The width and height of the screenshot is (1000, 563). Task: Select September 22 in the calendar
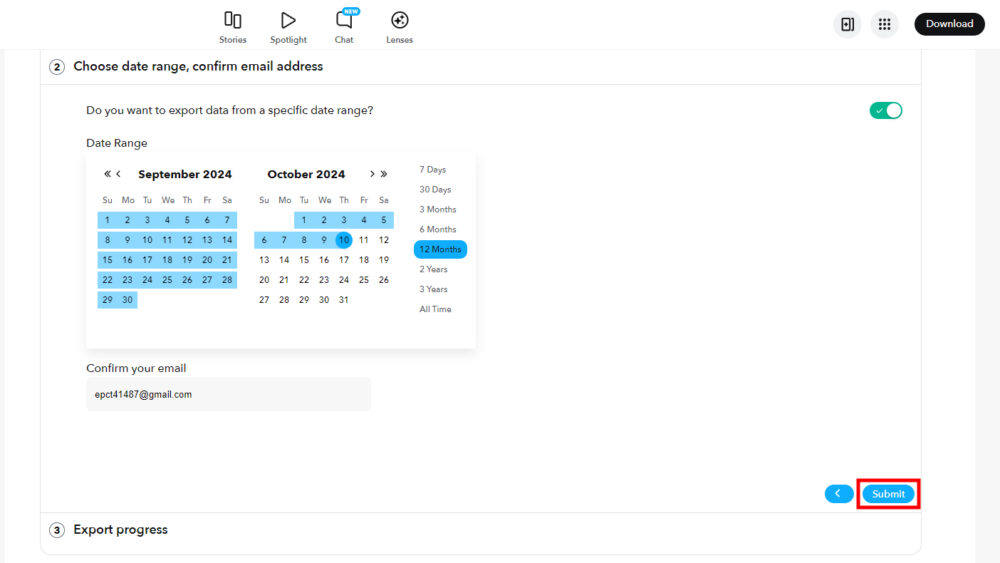click(107, 279)
